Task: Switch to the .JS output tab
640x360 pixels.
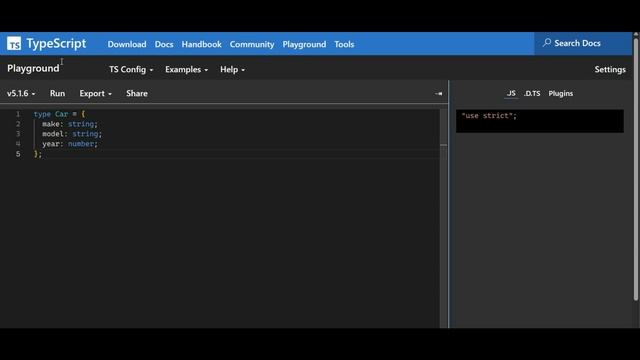Action: (511, 93)
